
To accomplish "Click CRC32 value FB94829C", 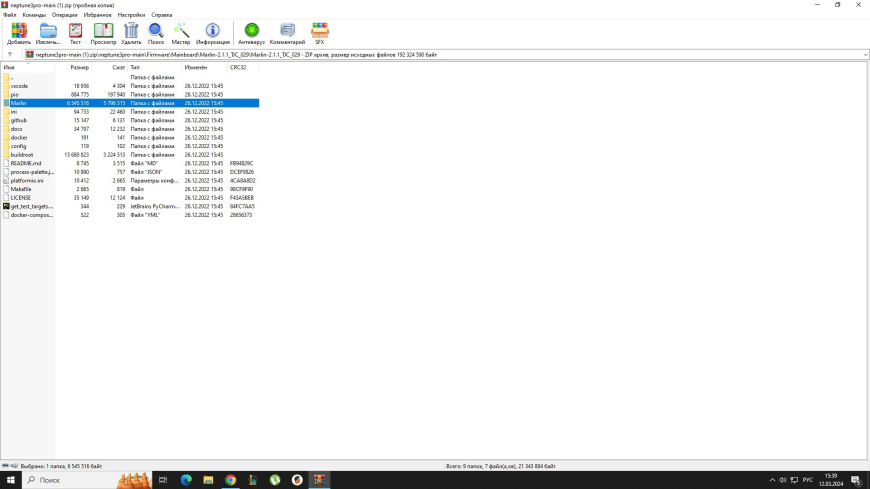I will 241,163.
